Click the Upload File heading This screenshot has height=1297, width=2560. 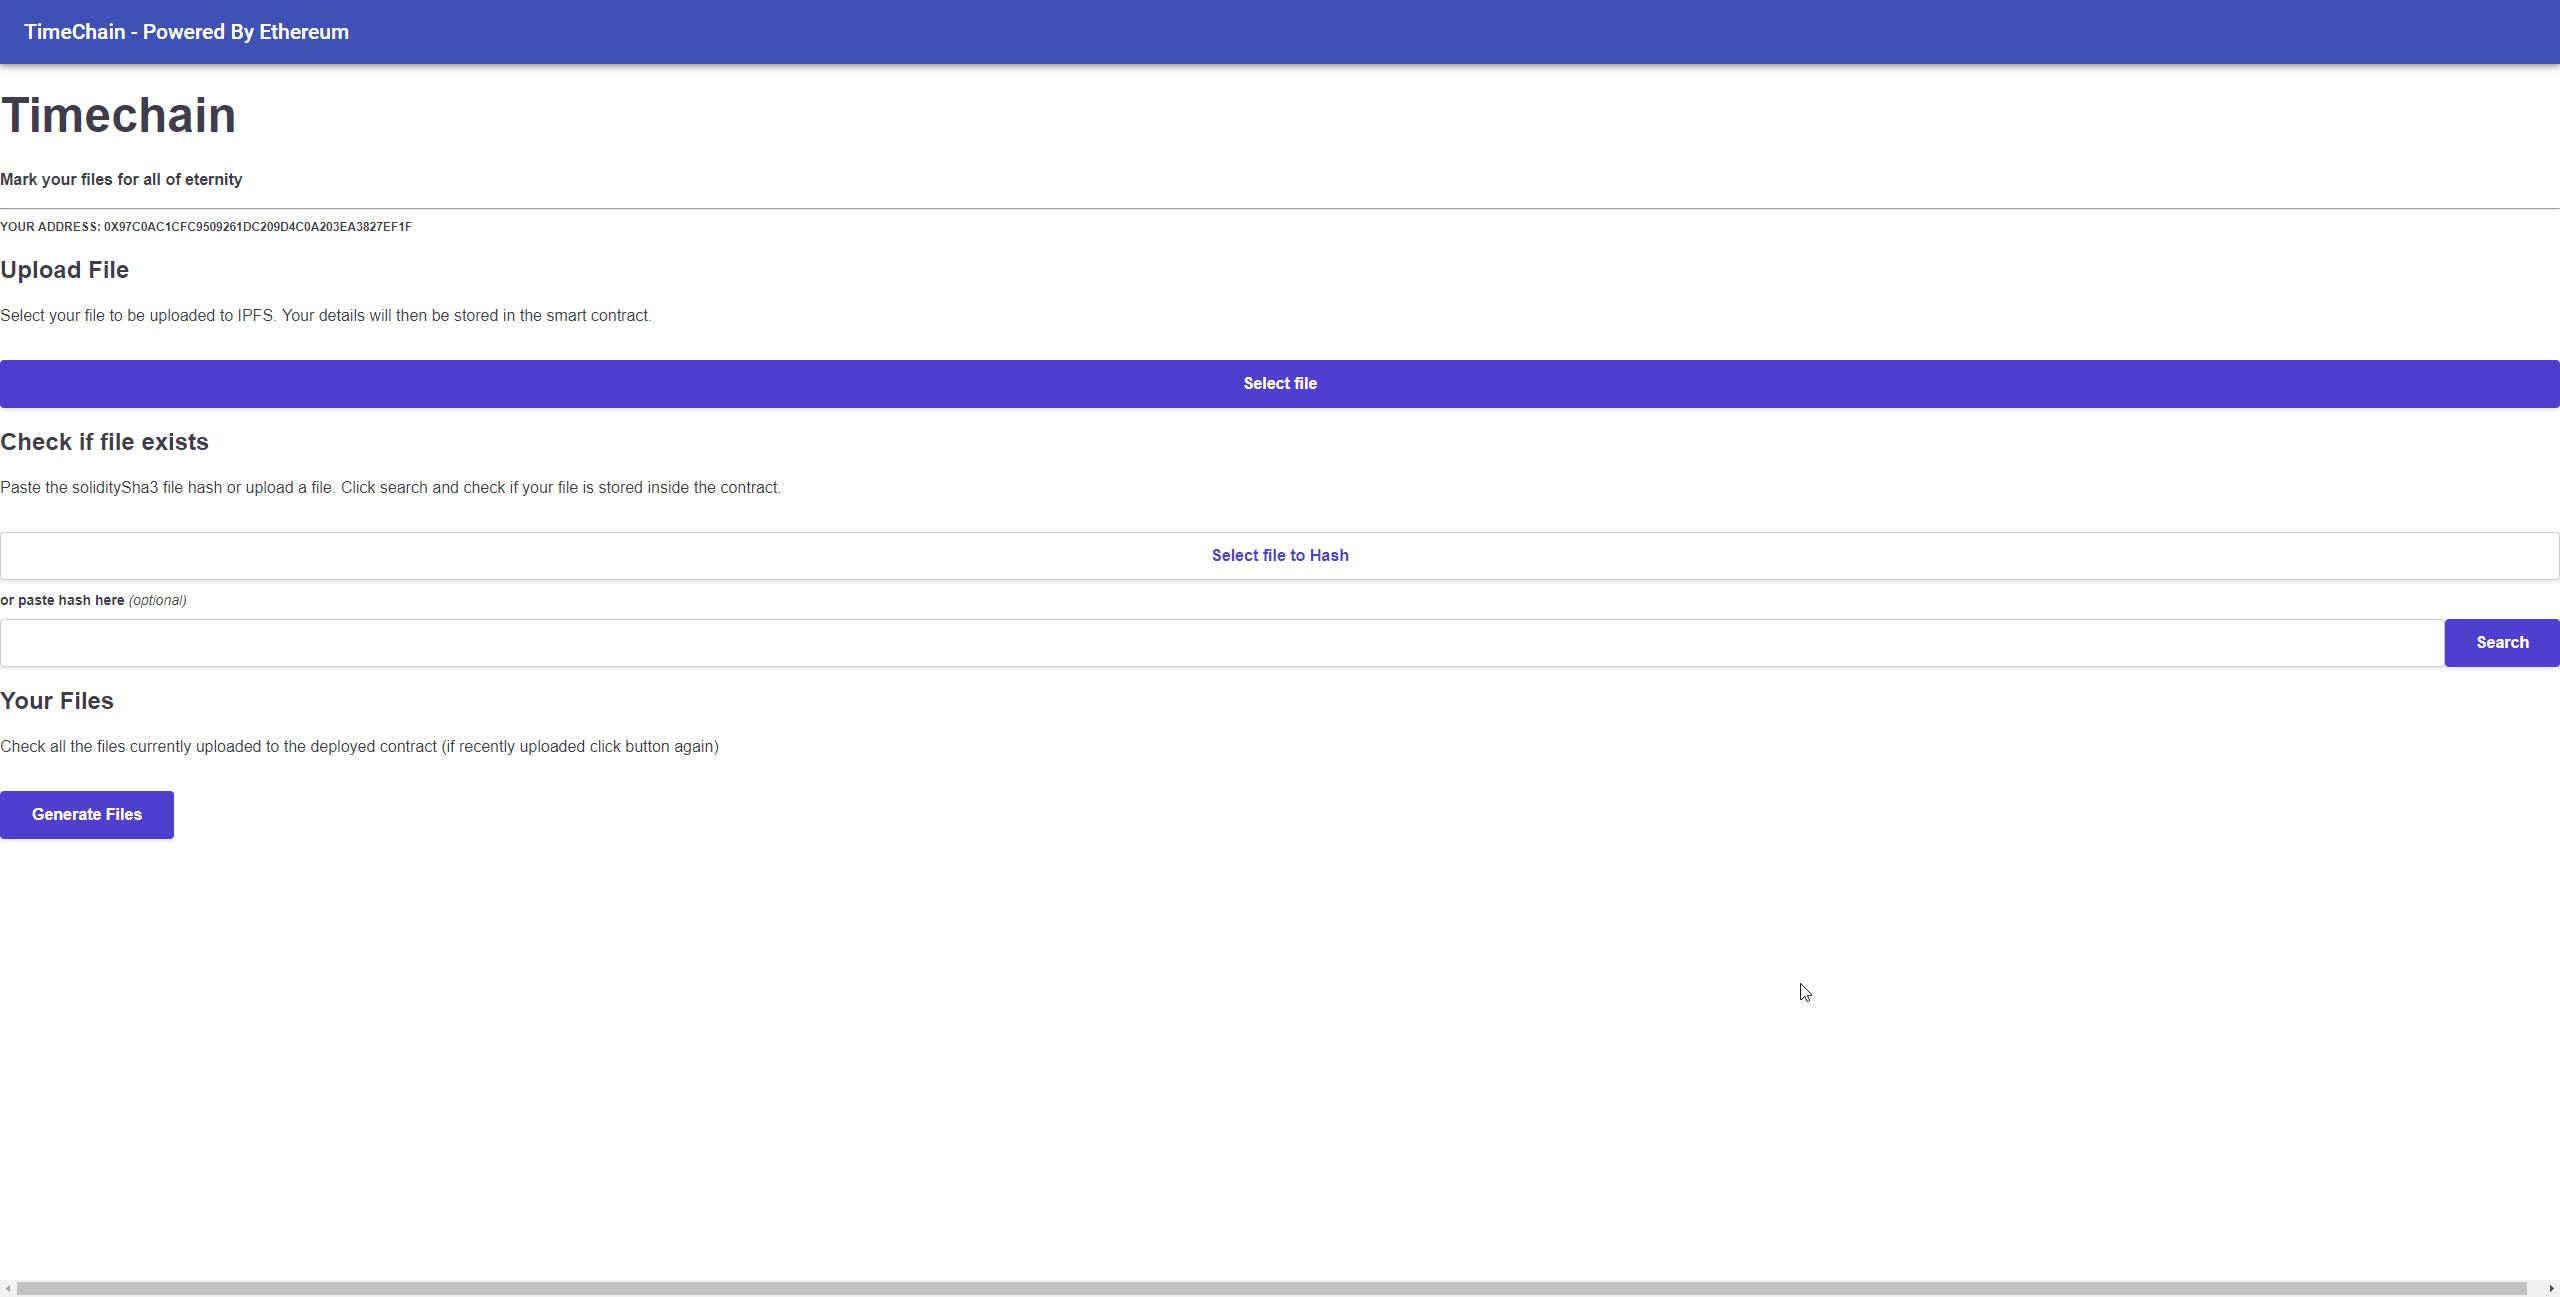(x=65, y=270)
